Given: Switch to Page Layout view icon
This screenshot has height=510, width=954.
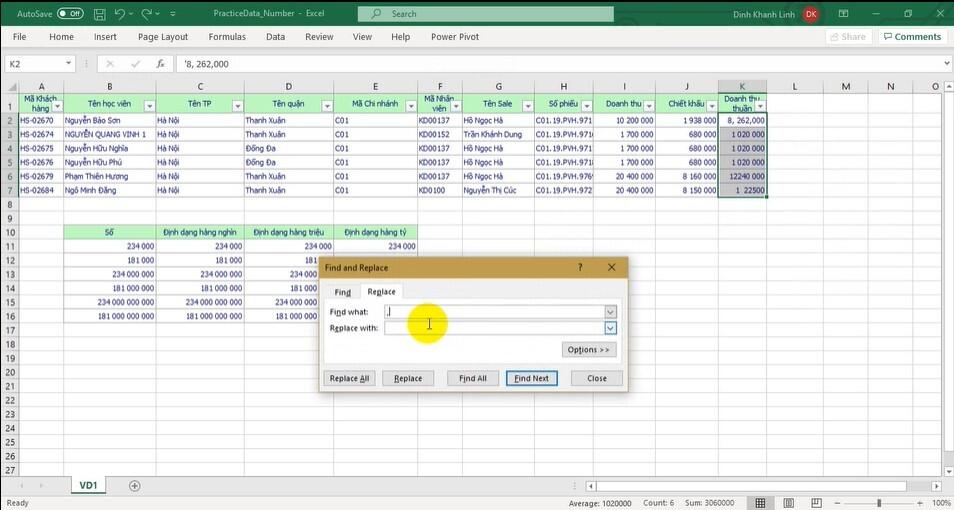Looking at the screenshot, I should [x=789, y=503].
